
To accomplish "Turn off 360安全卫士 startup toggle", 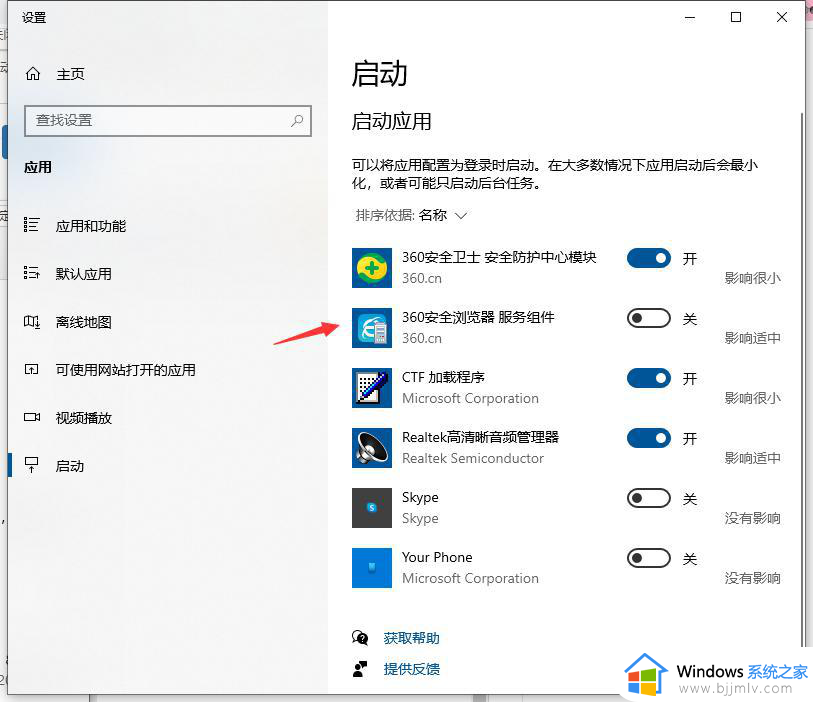I will coord(649,258).
